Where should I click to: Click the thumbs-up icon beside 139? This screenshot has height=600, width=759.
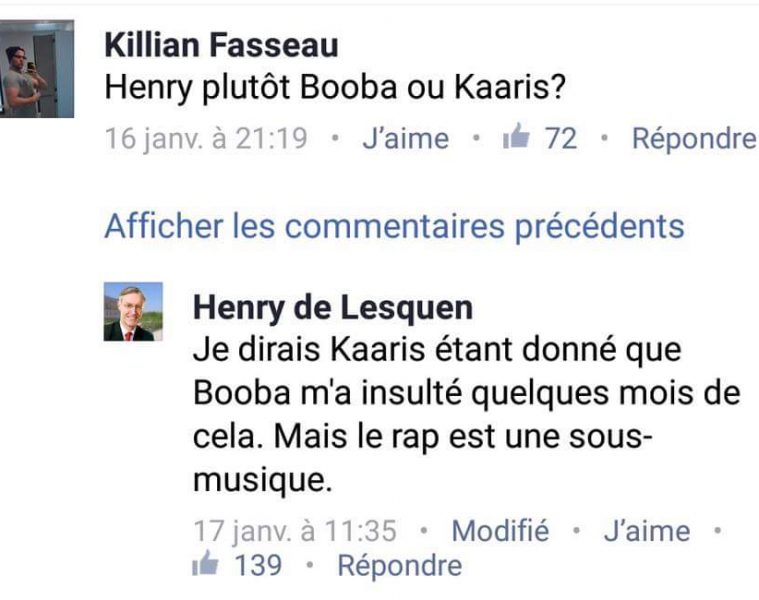(x=205, y=565)
